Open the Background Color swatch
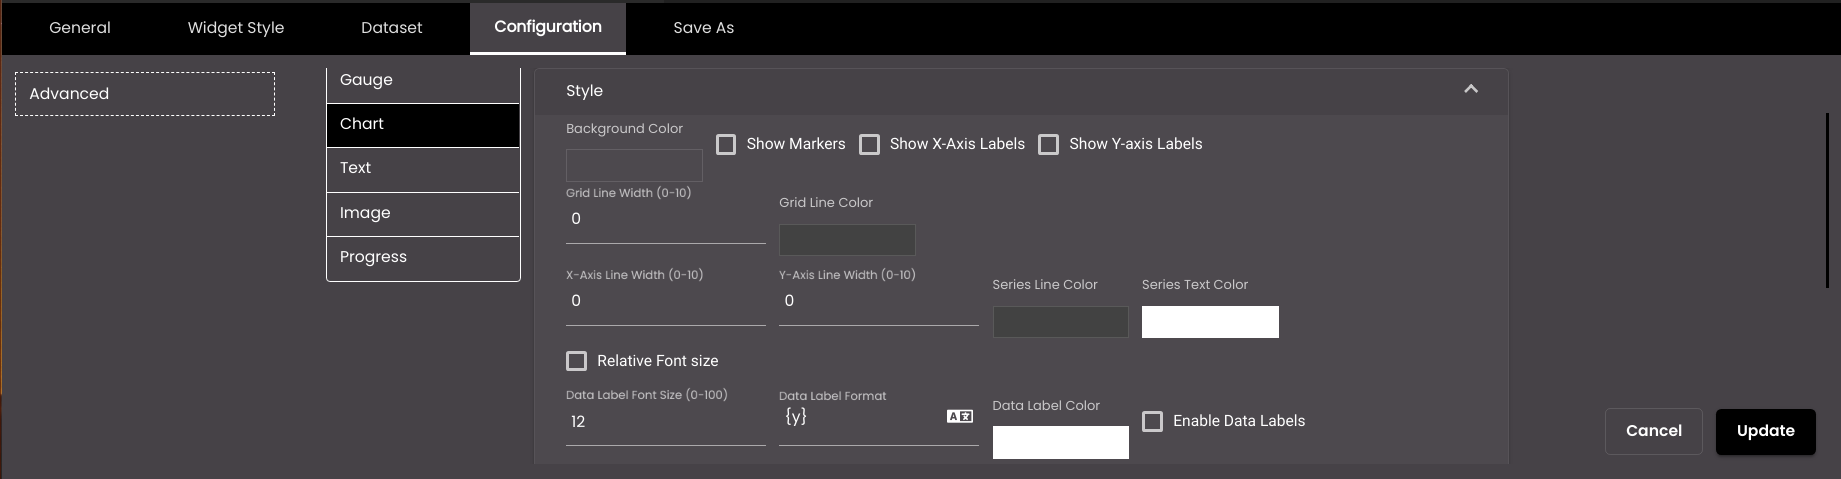Image resolution: width=1841 pixels, height=479 pixels. (x=634, y=165)
